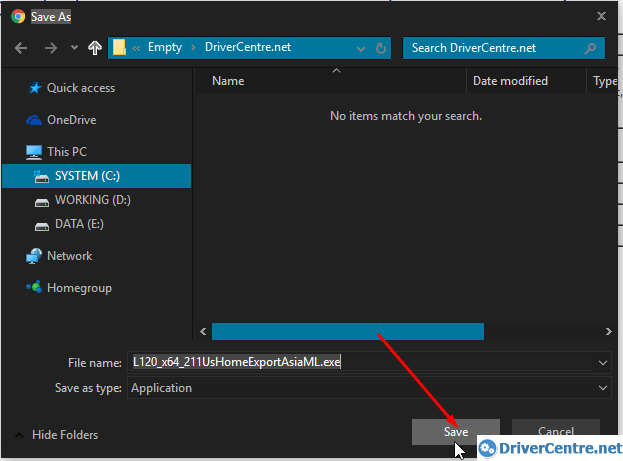Screen dimensions: 623x461
Task: Click the Cancel button
Action: [555, 431]
